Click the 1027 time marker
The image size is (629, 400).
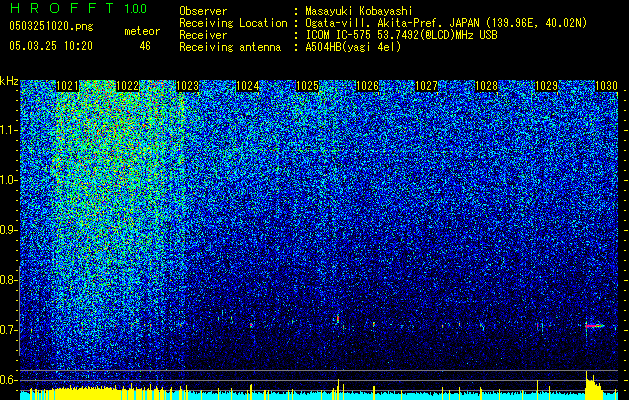(x=426, y=86)
